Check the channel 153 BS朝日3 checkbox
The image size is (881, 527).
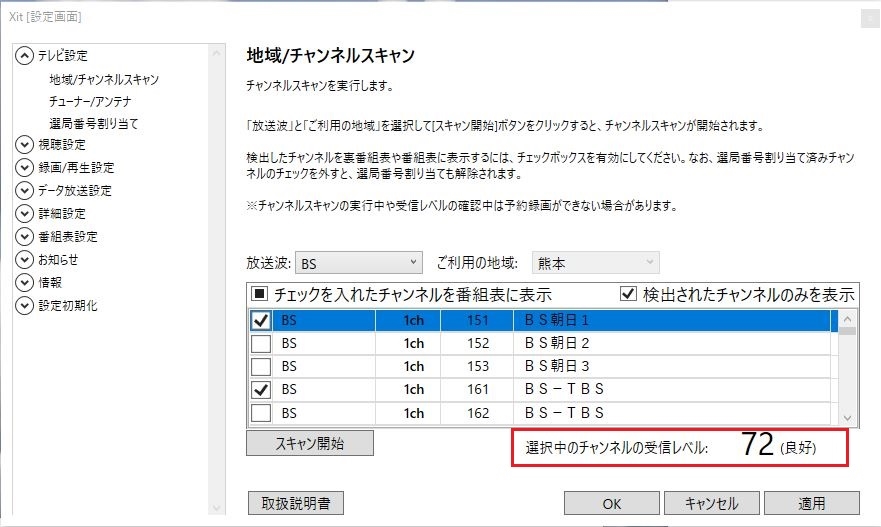click(x=261, y=366)
